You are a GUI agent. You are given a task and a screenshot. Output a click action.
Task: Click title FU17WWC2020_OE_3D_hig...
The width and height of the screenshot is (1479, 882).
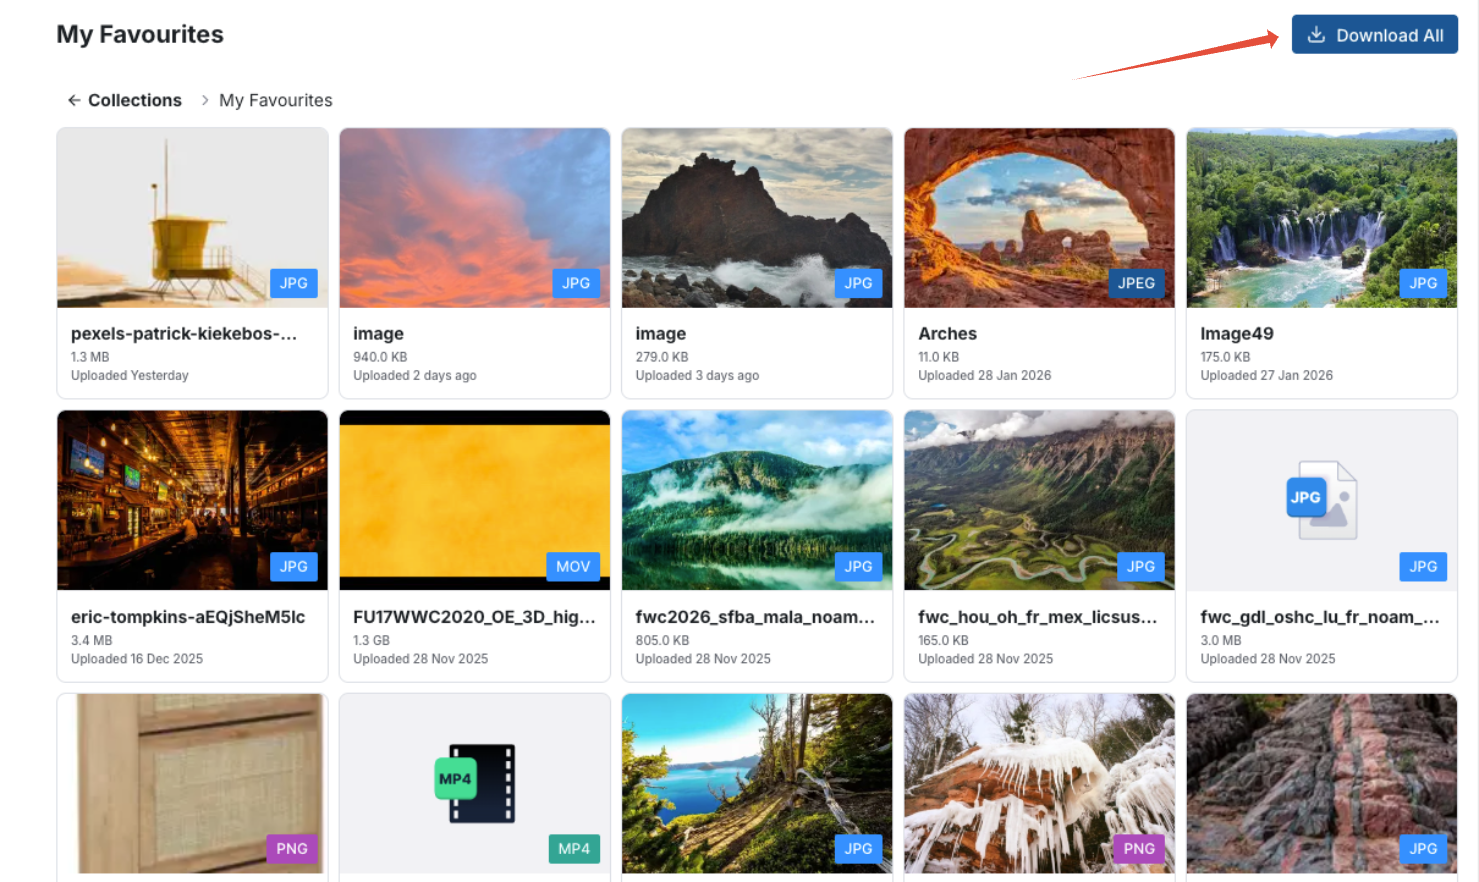click(474, 617)
